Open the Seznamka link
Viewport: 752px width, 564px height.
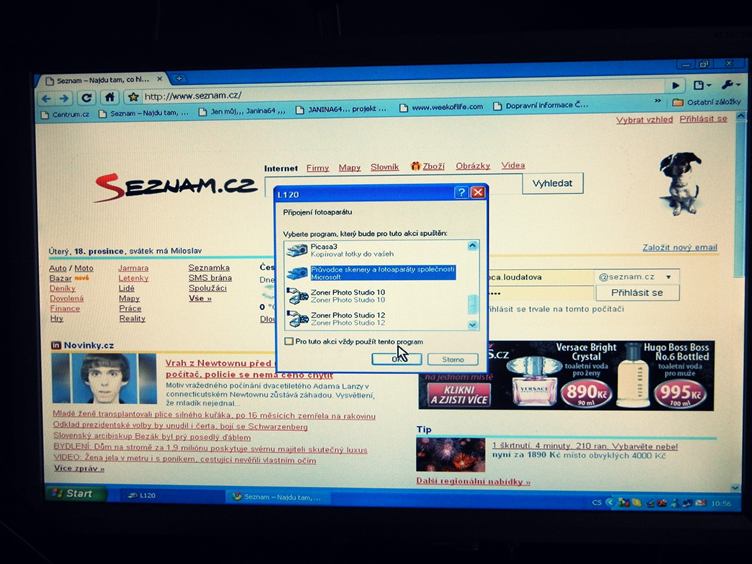click(209, 268)
